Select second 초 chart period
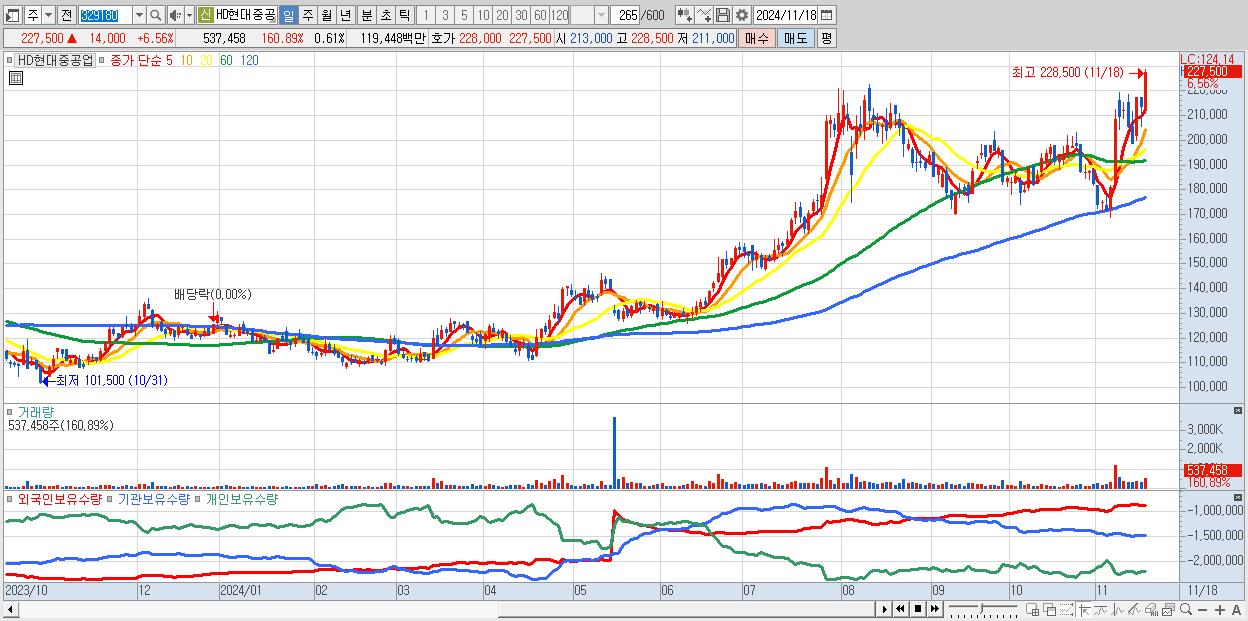The width and height of the screenshot is (1248, 621). tap(384, 15)
